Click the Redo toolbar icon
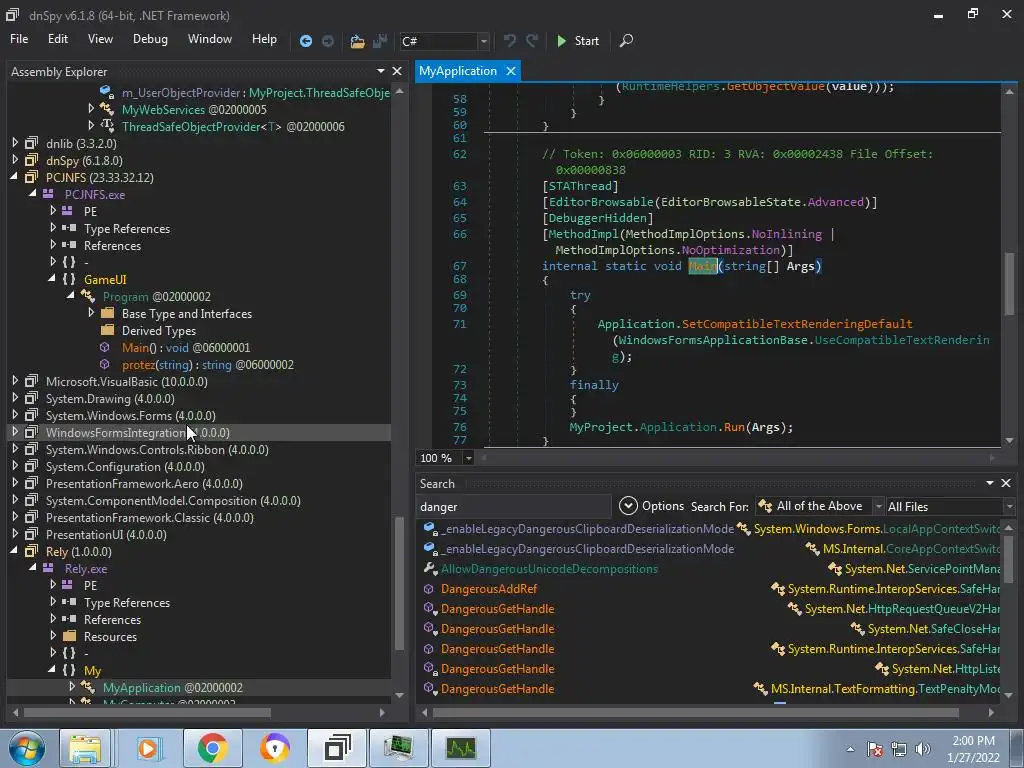Viewport: 1024px width, 768px height. 532,40
